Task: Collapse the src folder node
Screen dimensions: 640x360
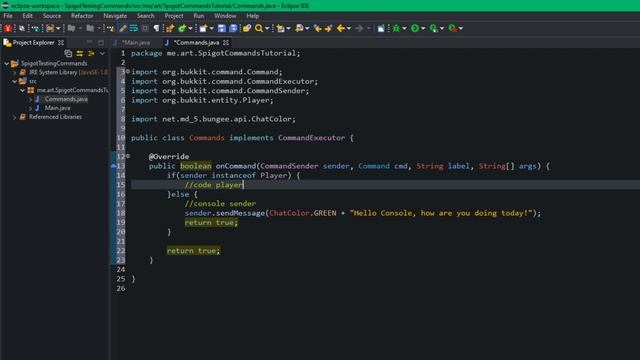Action: tap(15, 81)
